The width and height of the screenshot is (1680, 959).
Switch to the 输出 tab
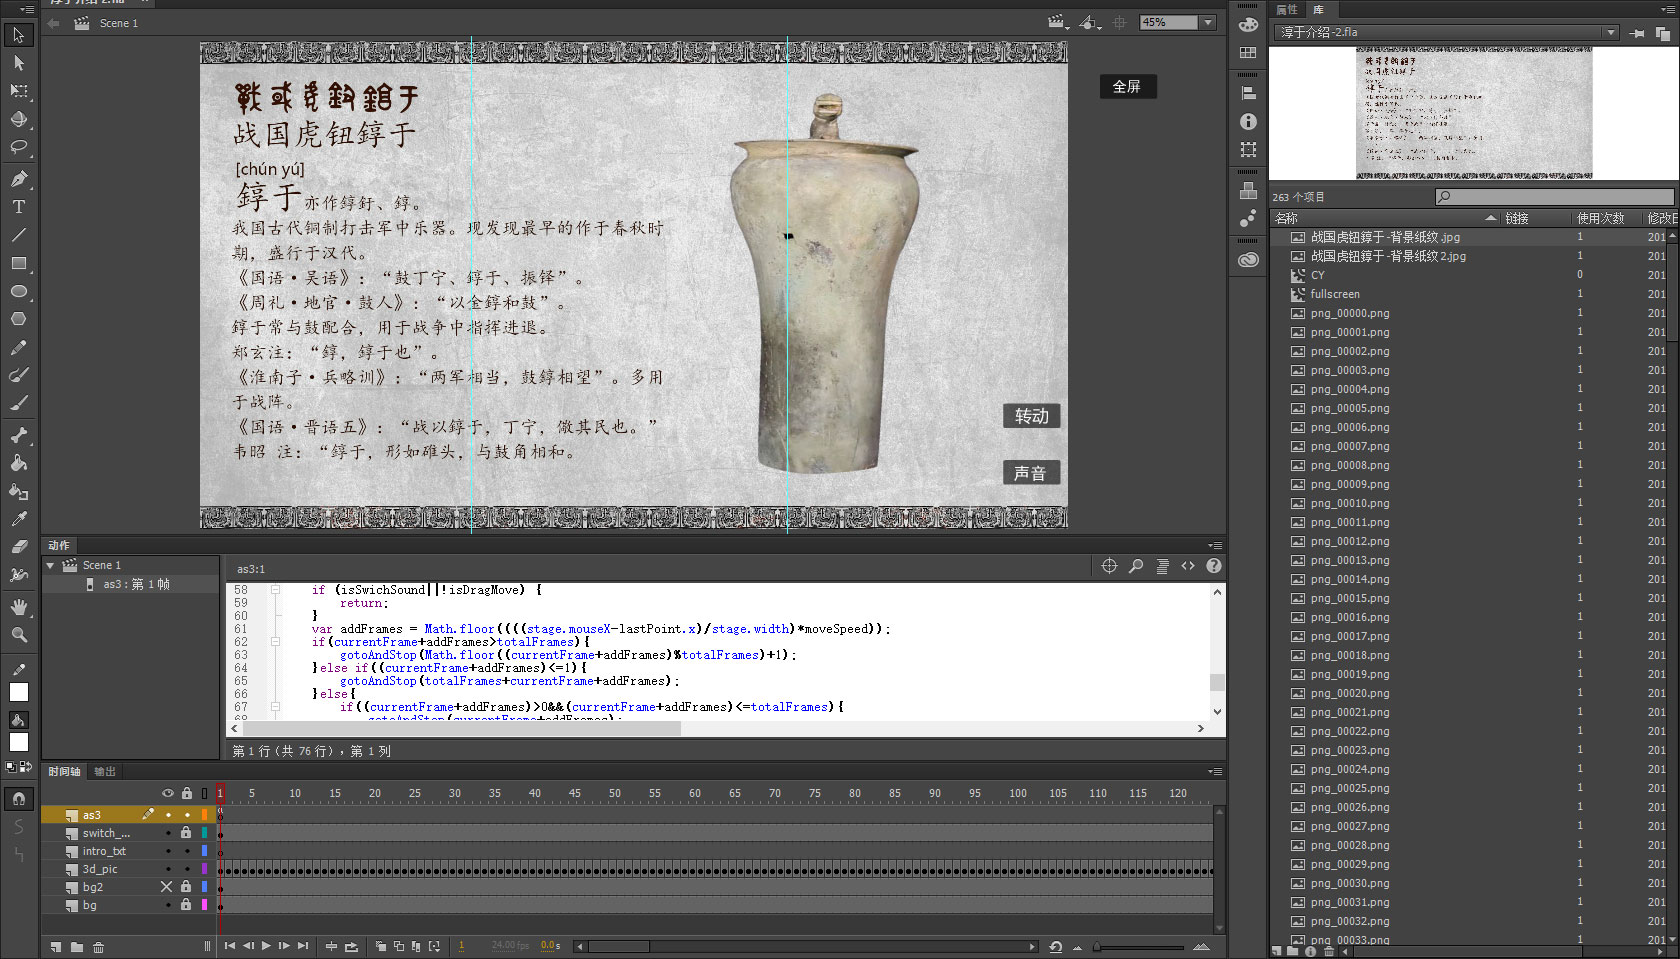point(105,772)
